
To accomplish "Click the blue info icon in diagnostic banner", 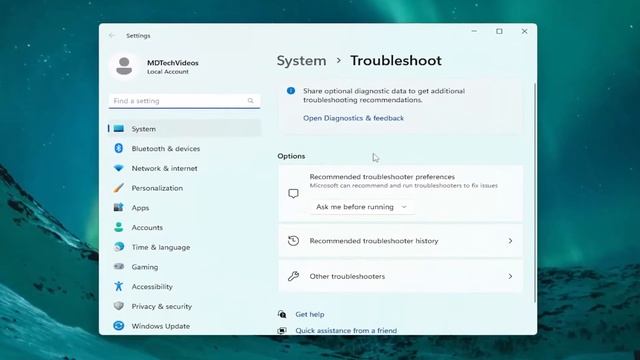I will [291, 91].
